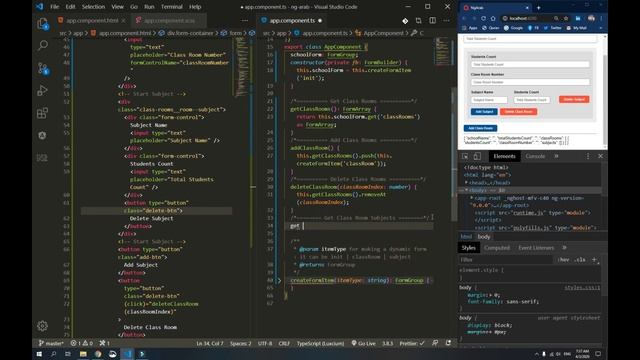Click the open changes icon in editor toolbar
This screenshot has height=360, width=640.
pyautogui.click(x=418, y=20)
